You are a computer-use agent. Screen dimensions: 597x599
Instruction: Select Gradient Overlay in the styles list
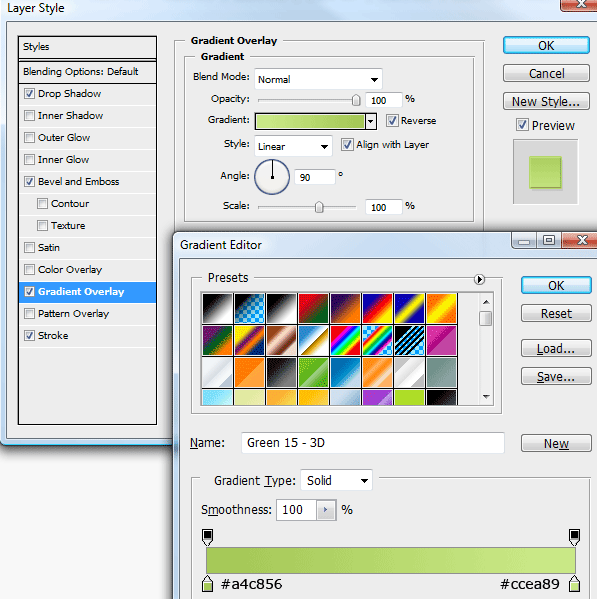tap(87, 292)
